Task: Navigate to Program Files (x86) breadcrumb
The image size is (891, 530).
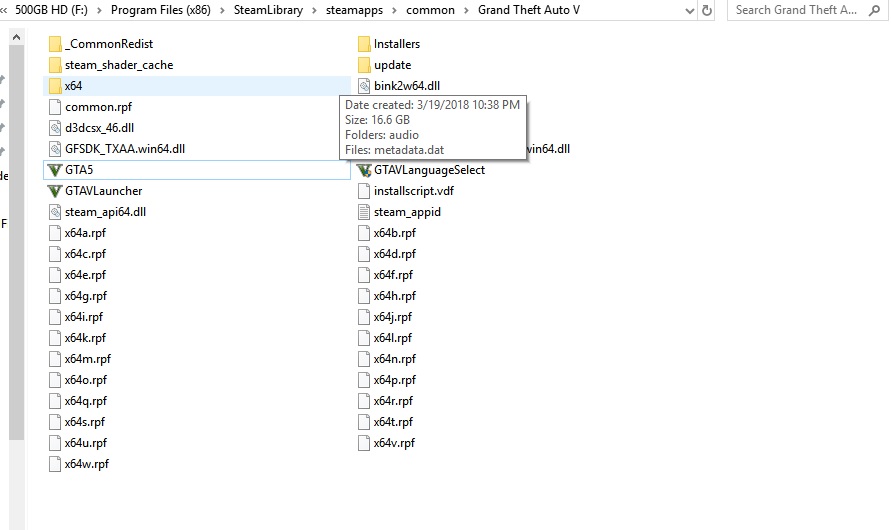Action: [161, 10]
